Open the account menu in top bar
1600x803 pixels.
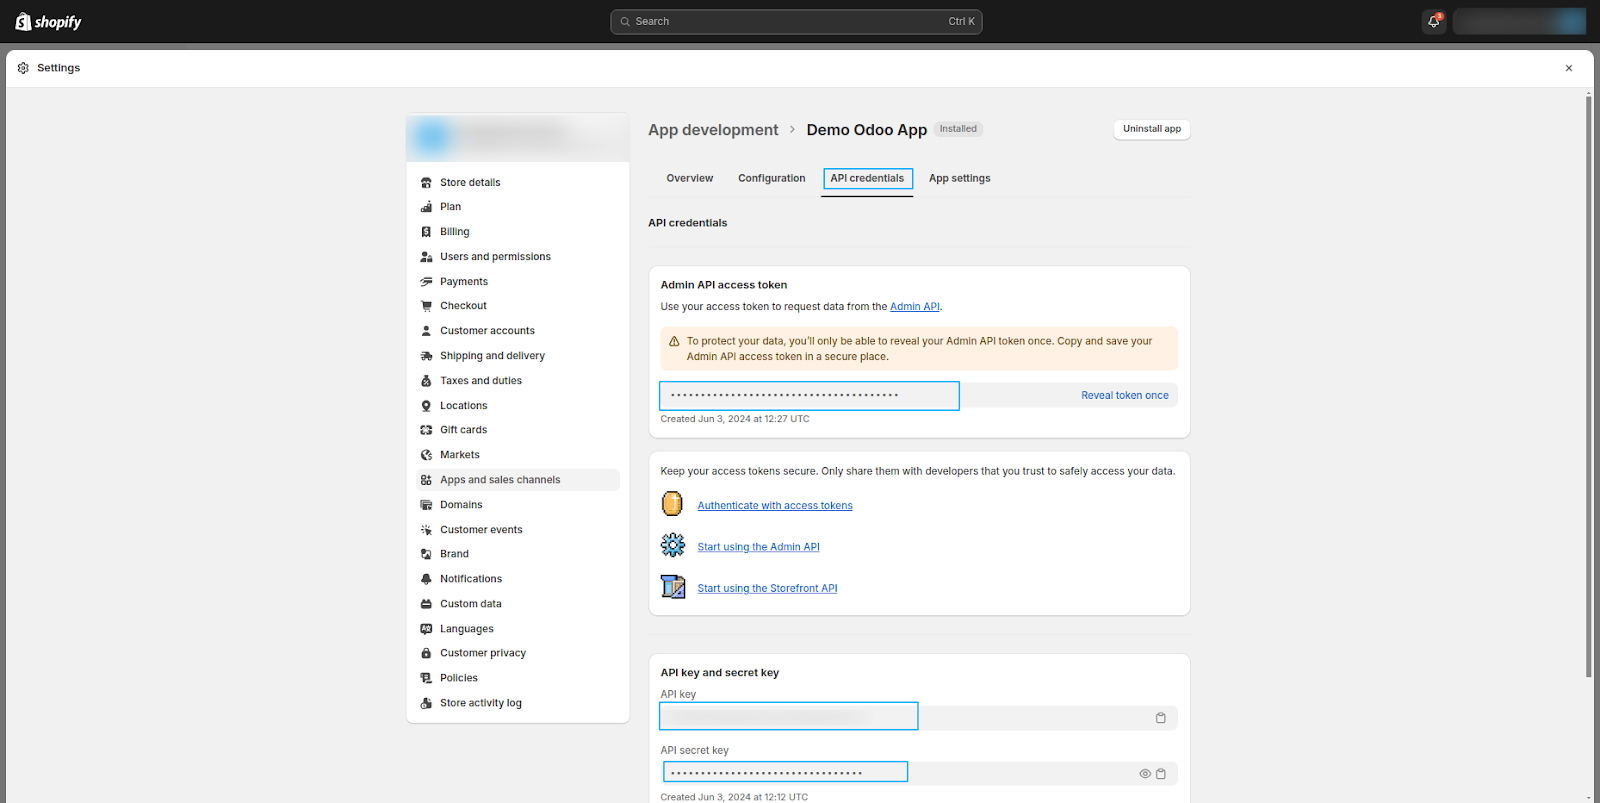pyautogui.click(x=1520, y=21)
